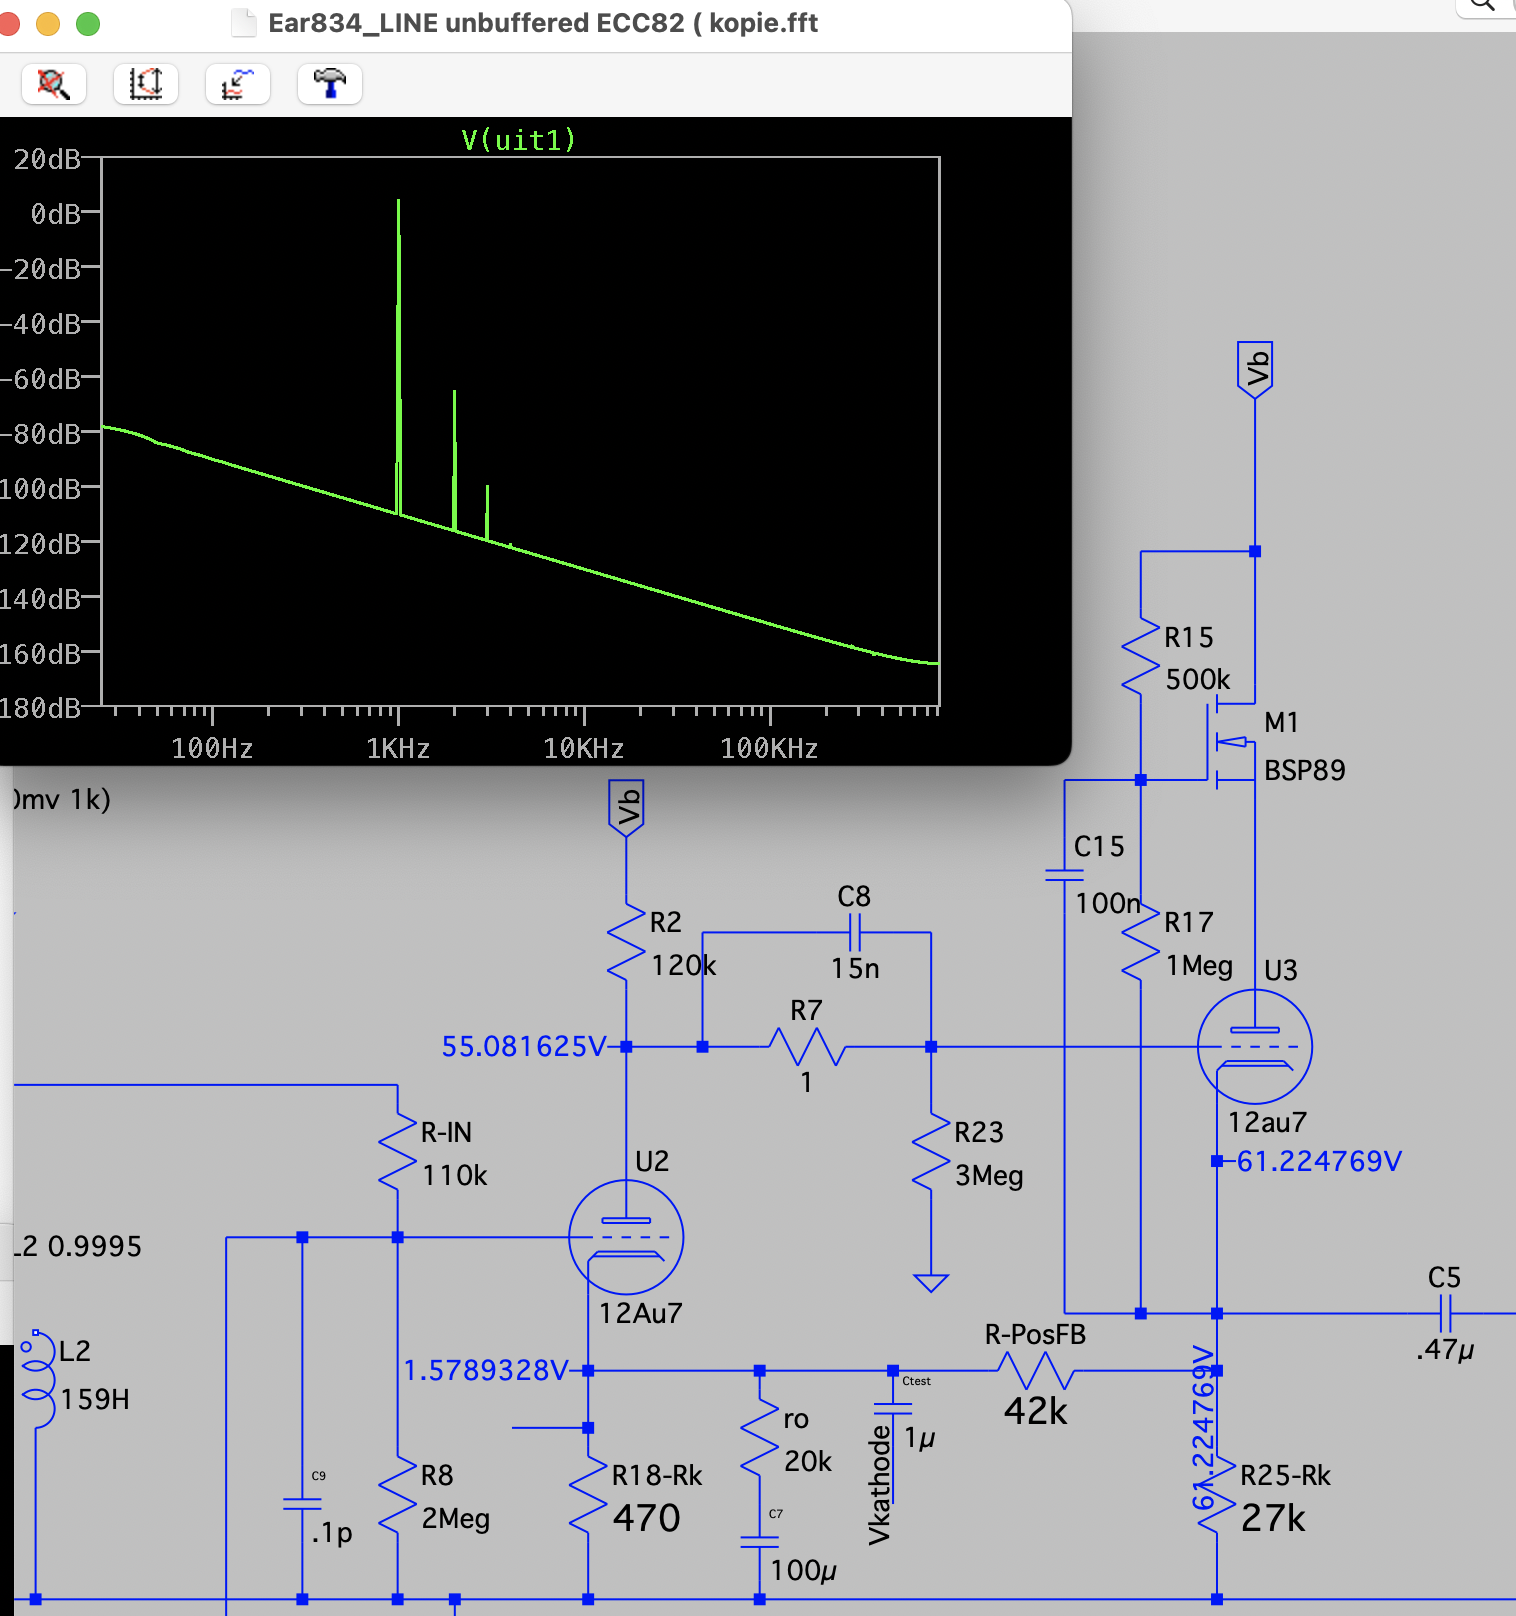Click the R-IN value 110k
Screen dimensions: 1516x1616
click(455, 1176)
